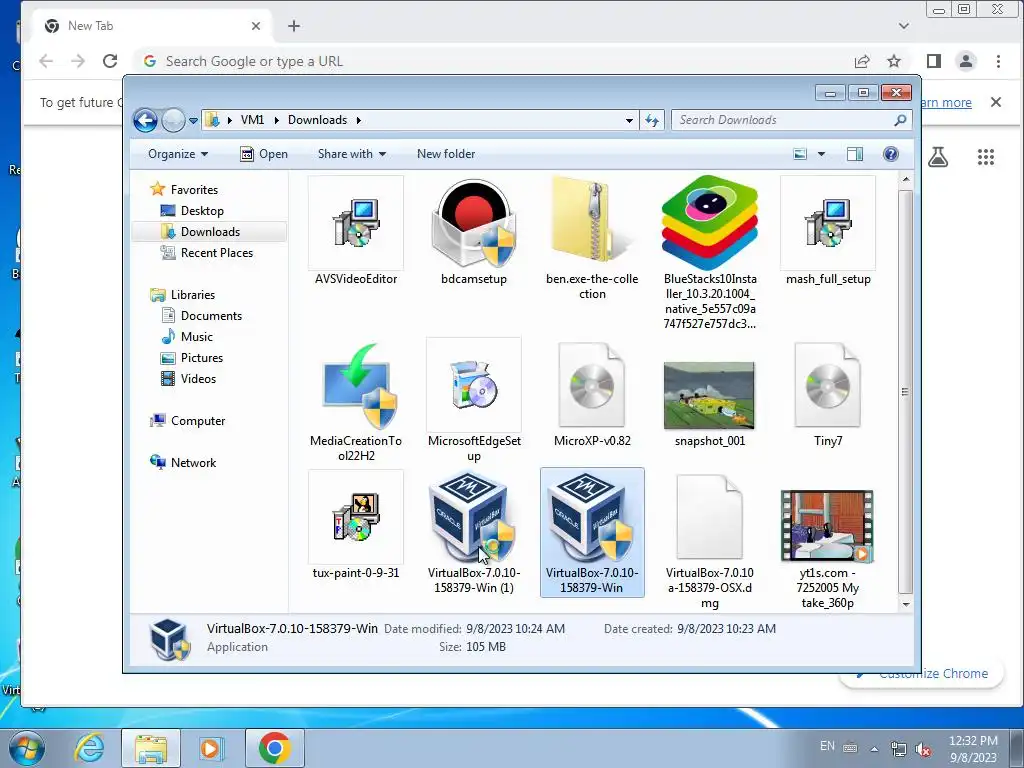
Task: Select the BlueStacks10Installer file
Action: tap(710, 253)
